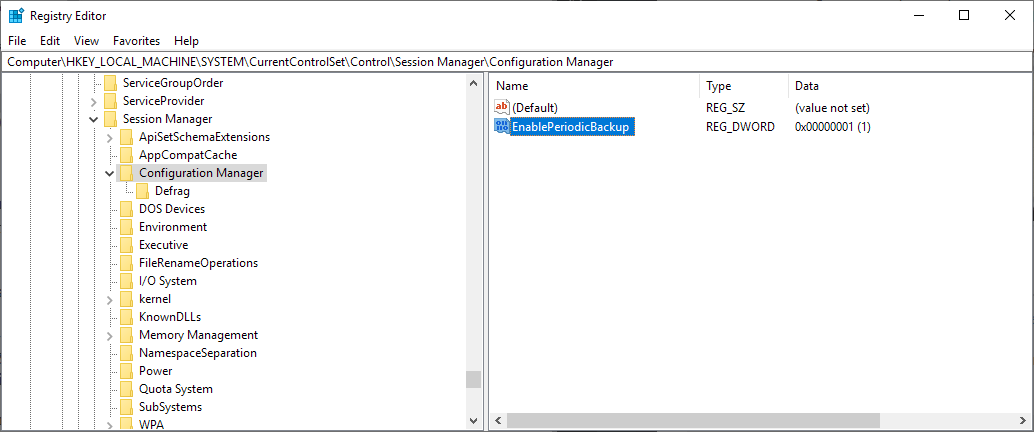The width and height of the screenshot is (1034, 432).
Task: Click the values pane scroll left arrow
Action: tap(498, 421)
